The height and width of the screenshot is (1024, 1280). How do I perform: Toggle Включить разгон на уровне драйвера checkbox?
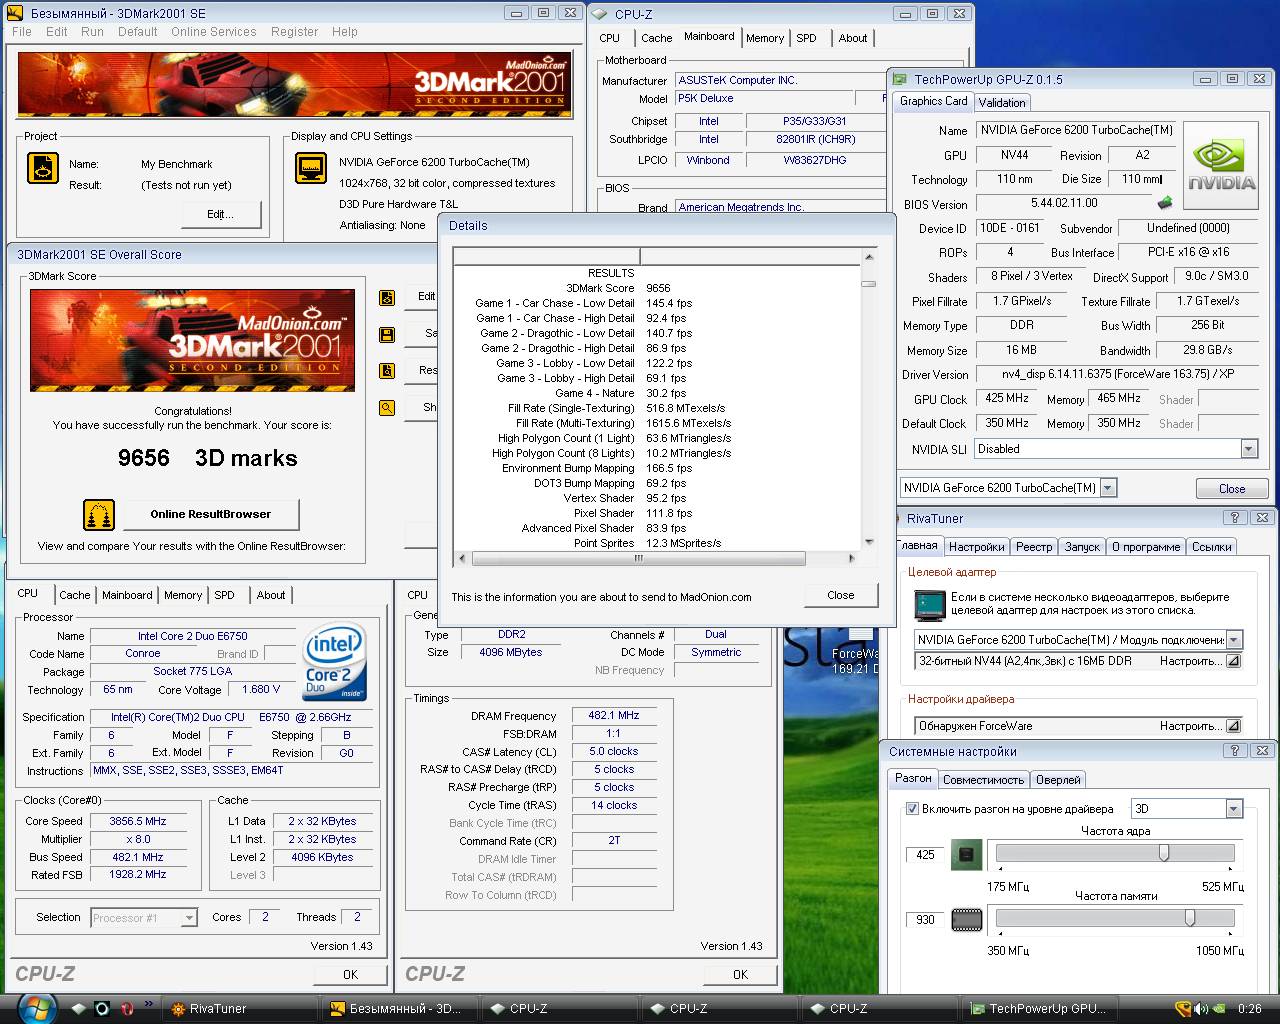[912, 809]
